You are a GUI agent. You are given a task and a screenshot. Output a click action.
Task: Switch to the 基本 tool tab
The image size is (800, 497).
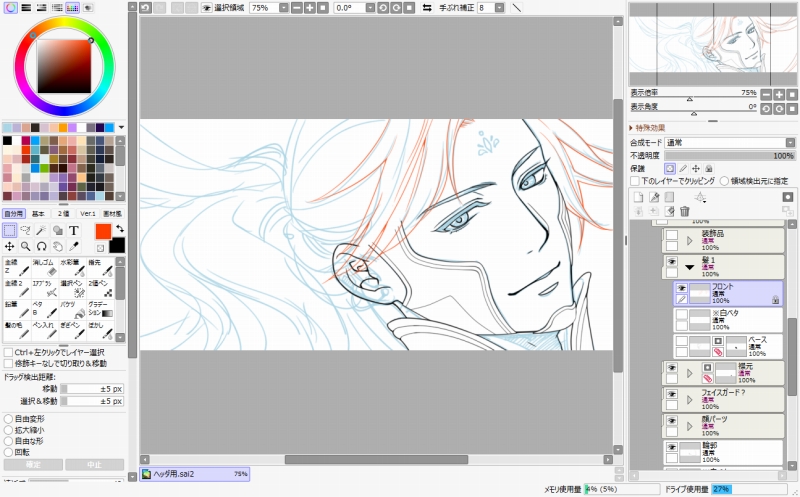coord(38,214)
